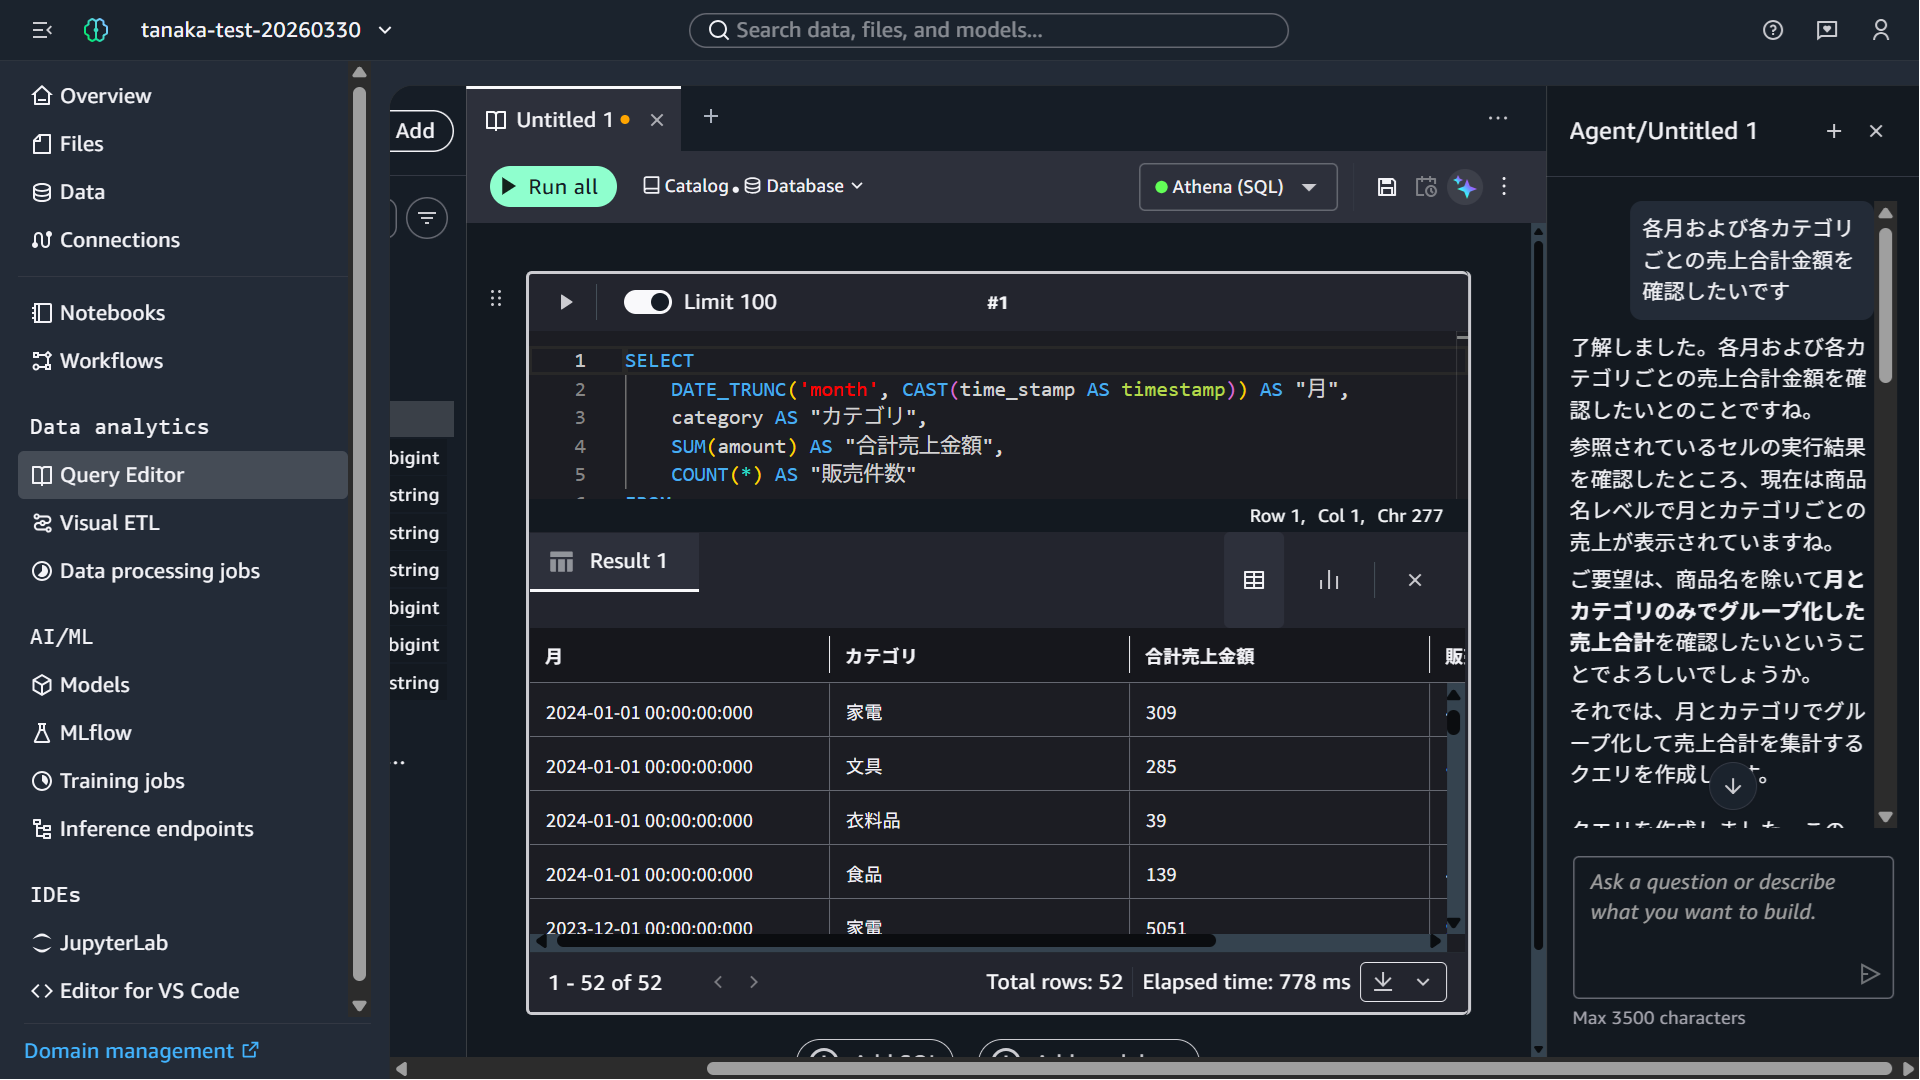Open Data processing jobs
1920x1080 pixels.
click(183, 571)
